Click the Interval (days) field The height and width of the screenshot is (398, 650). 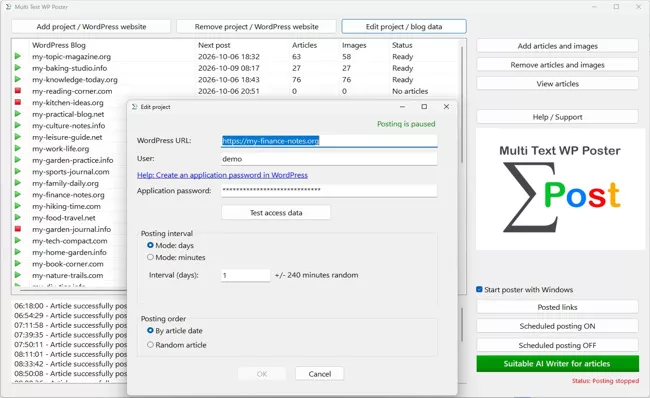tap(245, 275)
